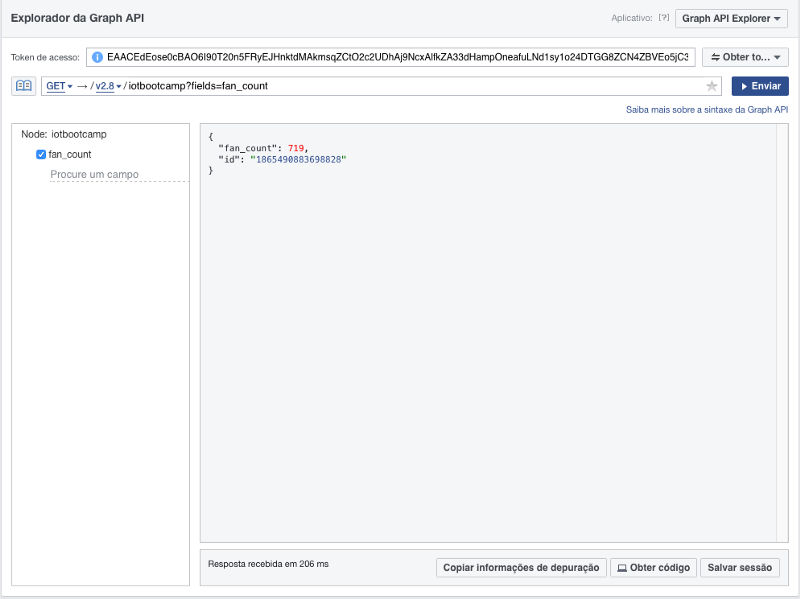Click the Enviar button to submit

click(x=760, y=86)
